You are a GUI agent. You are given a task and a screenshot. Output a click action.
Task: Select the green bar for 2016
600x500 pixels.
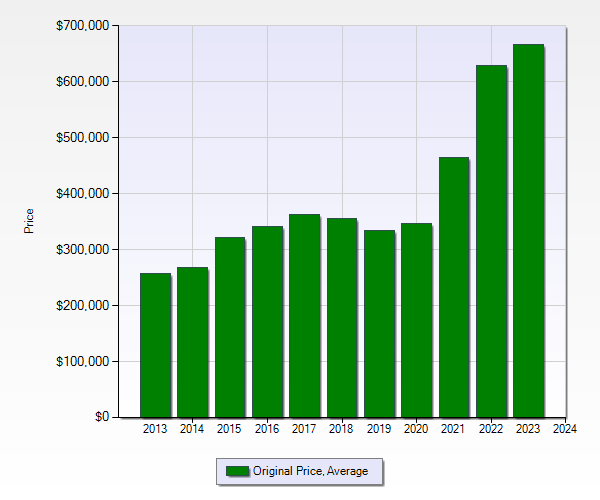tap(267, 321)
